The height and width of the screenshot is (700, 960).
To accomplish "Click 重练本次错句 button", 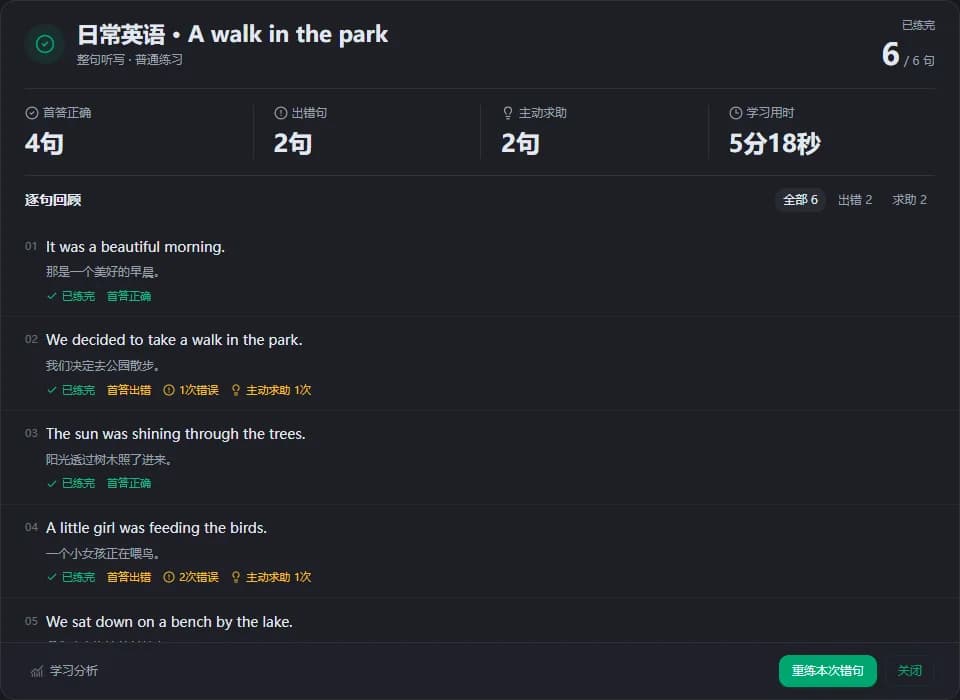I will (827, 671).
